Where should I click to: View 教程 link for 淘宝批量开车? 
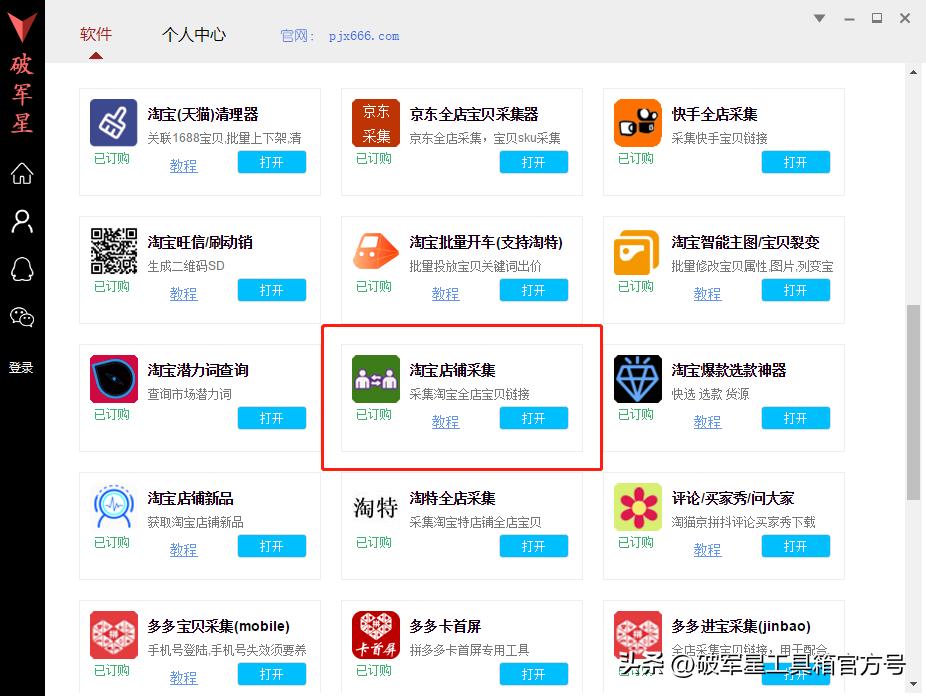[x=445, y=294]
